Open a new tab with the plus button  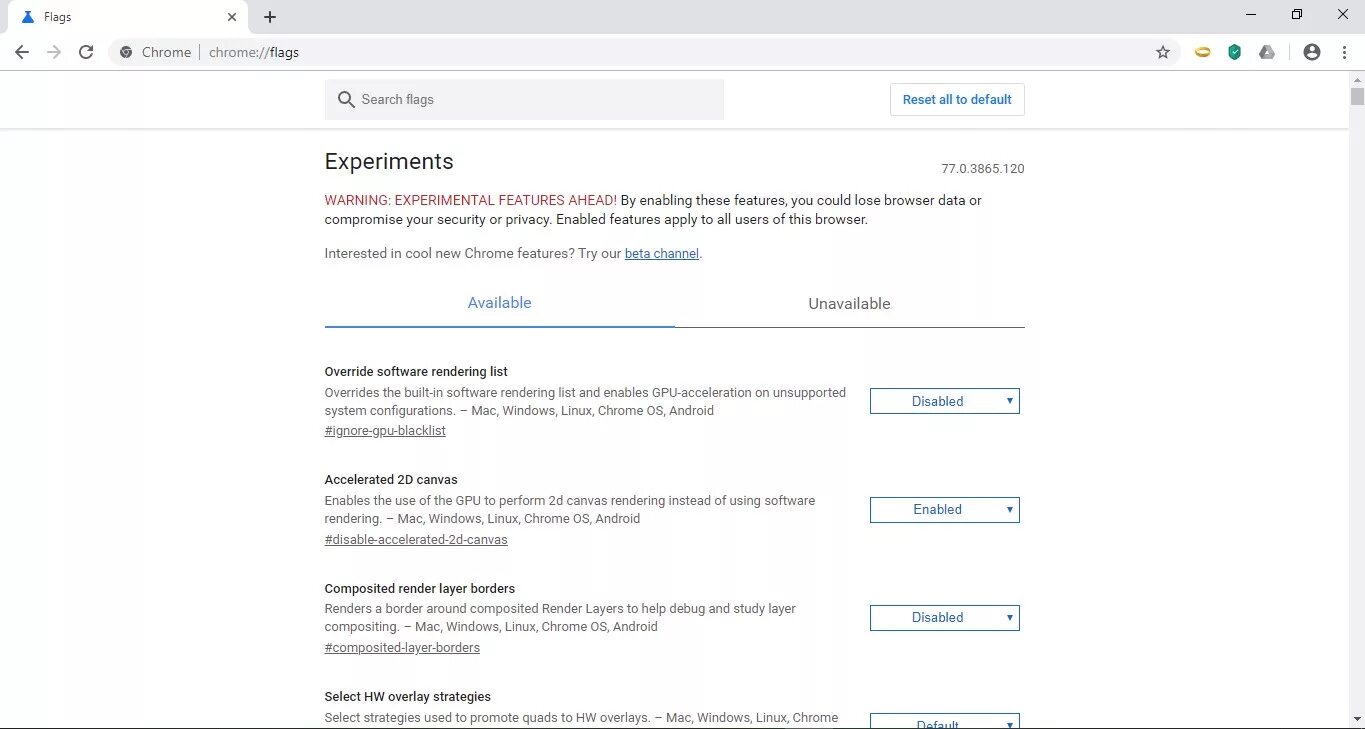click(270, 17)
